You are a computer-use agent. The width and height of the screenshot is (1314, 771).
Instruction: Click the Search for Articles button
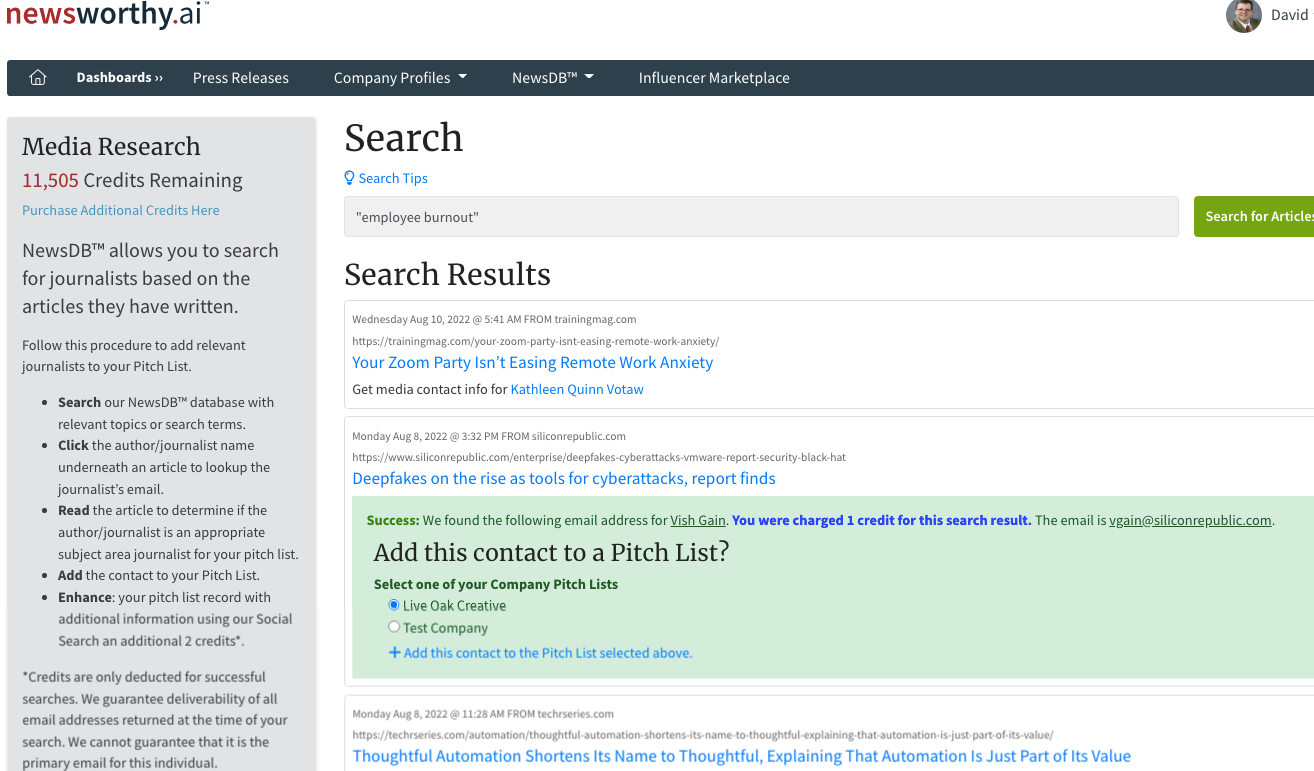pyautogui.click(x=1254, y=216)
